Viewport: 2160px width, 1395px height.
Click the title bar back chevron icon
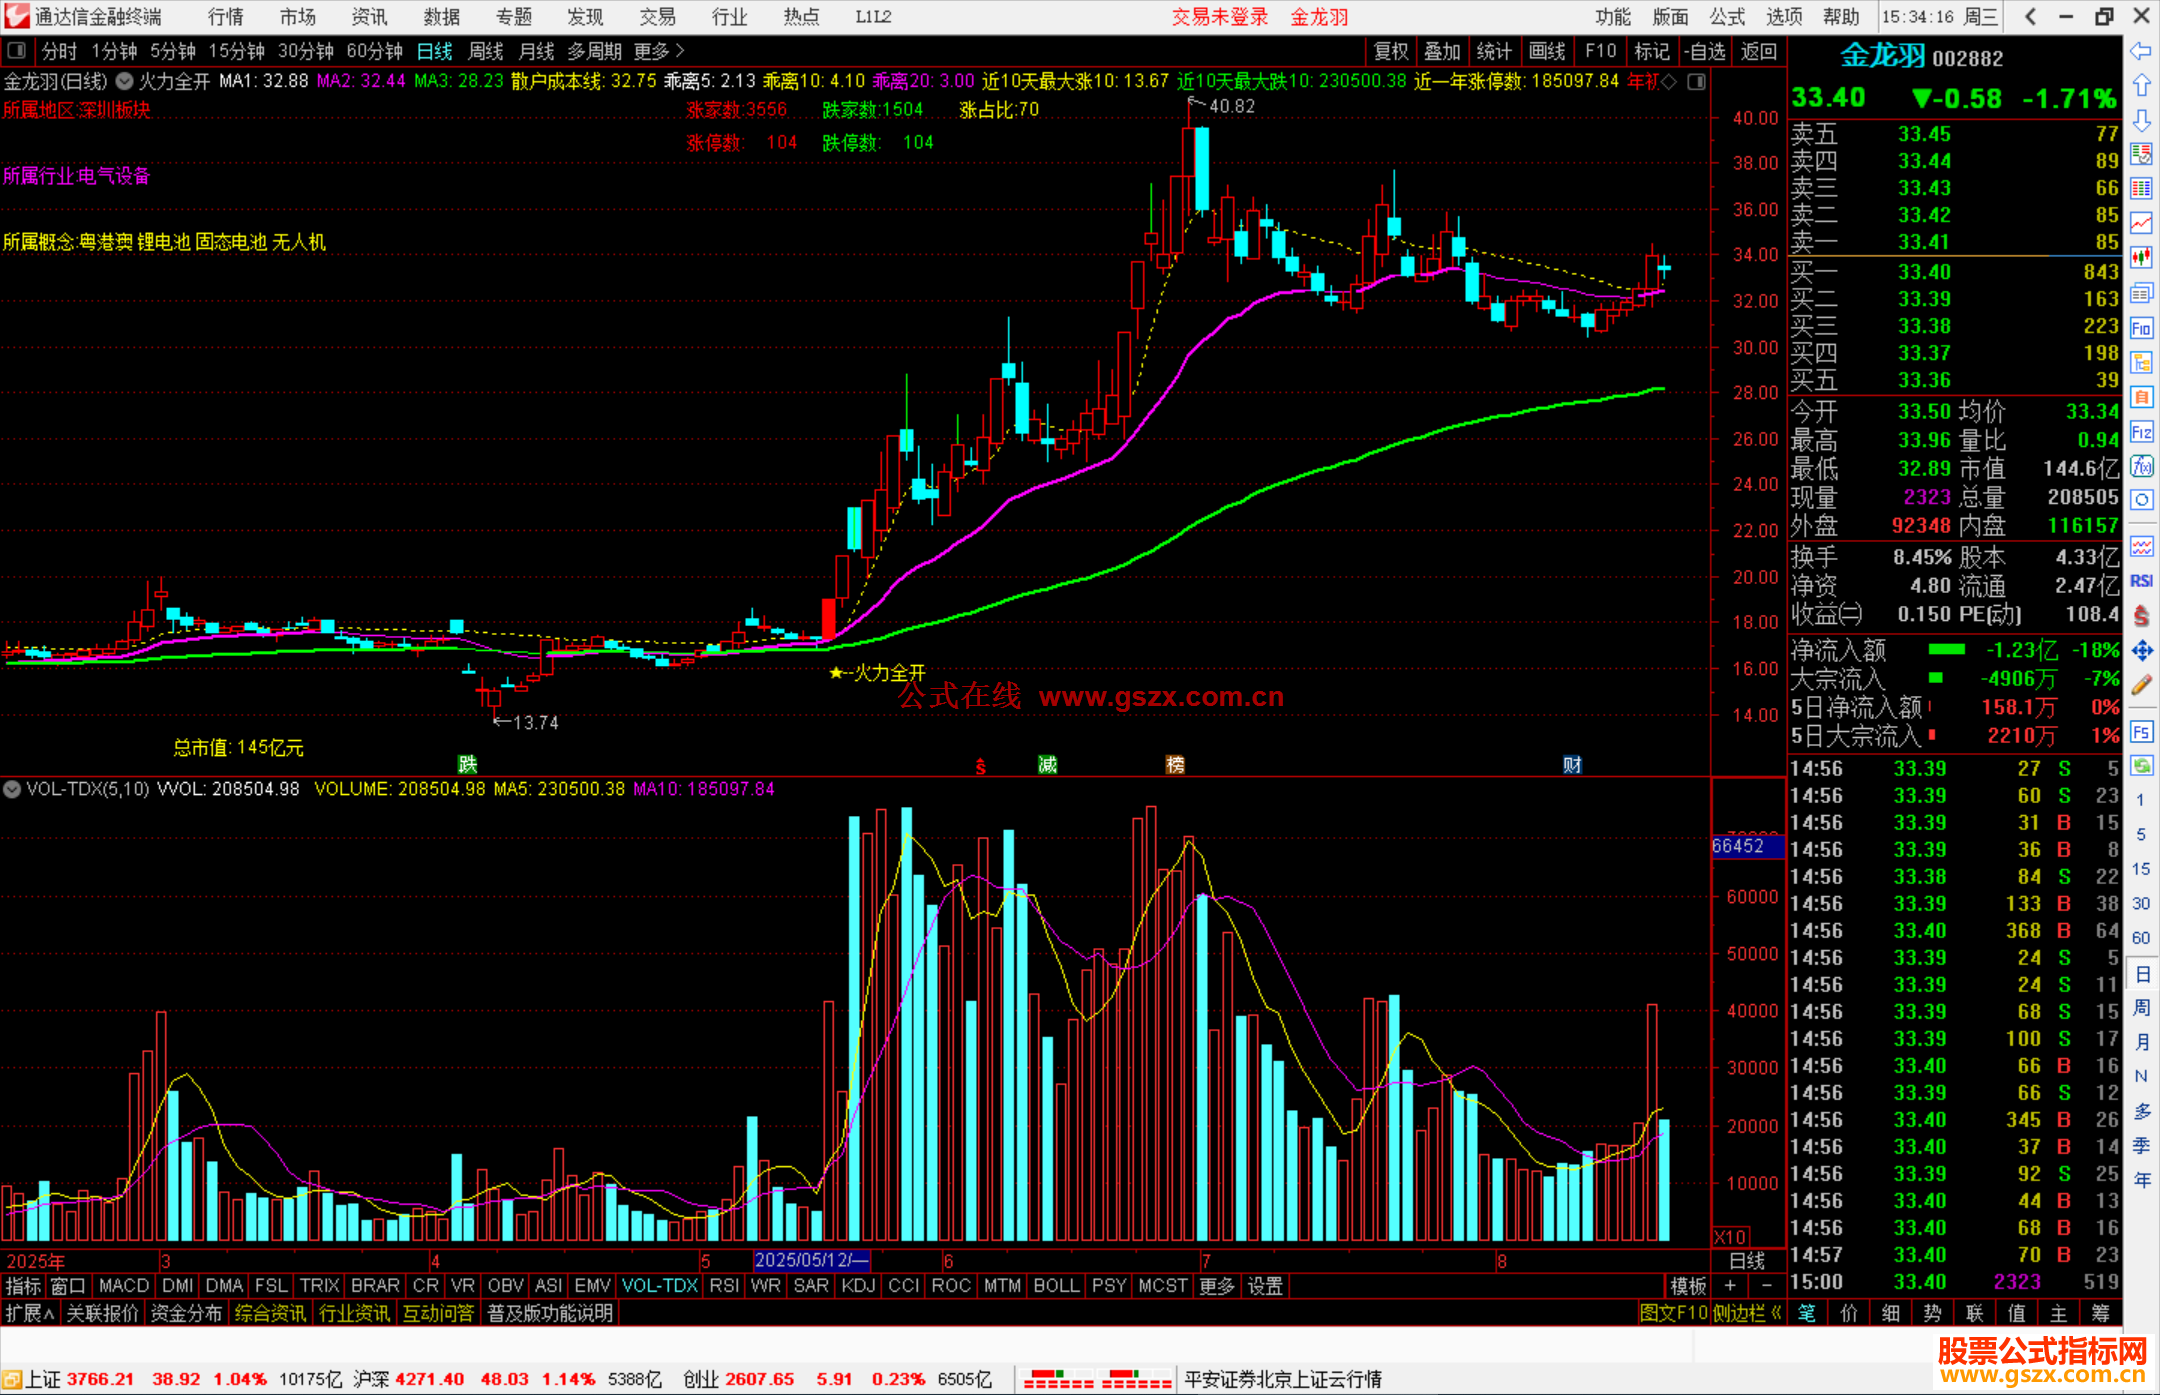click(x=2030, y=16)
